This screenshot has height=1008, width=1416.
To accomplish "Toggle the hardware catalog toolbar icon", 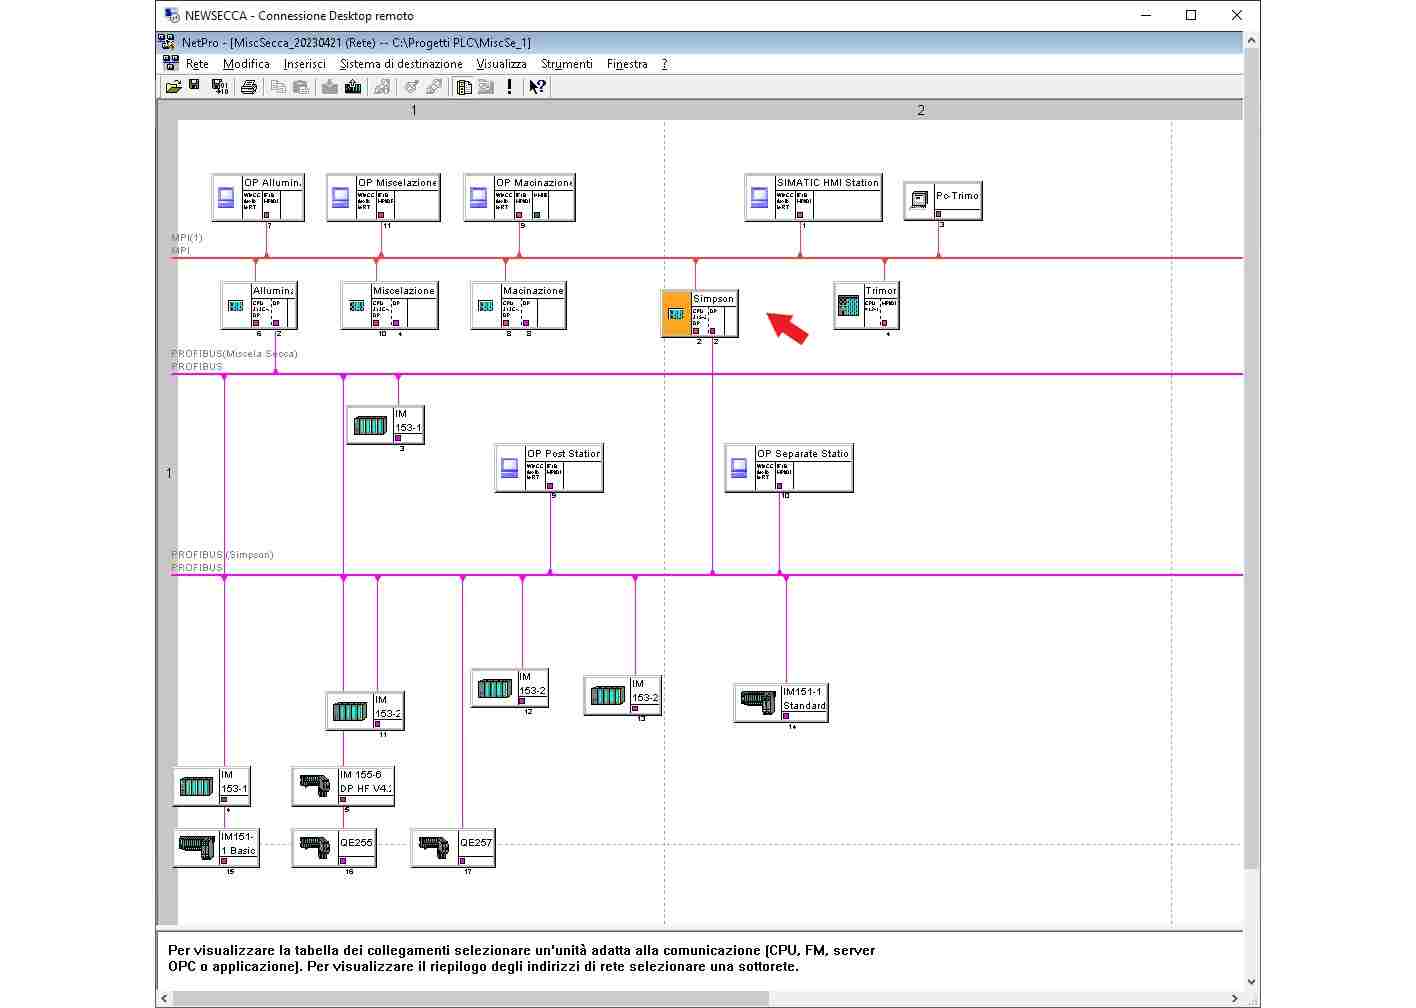I will click(x=464, y=87).
